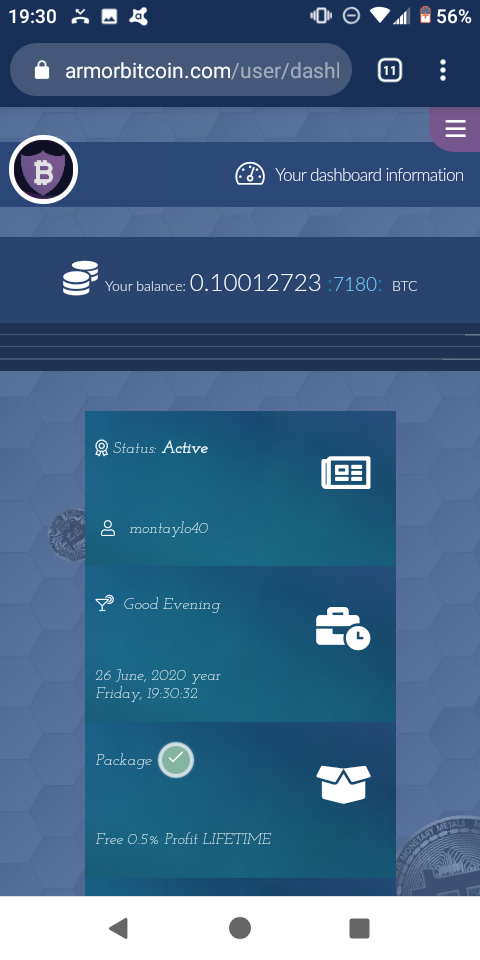
Task: Open the Chrome three-dot overflow menu
Action: pyautogui.click(x=443, y=70)
